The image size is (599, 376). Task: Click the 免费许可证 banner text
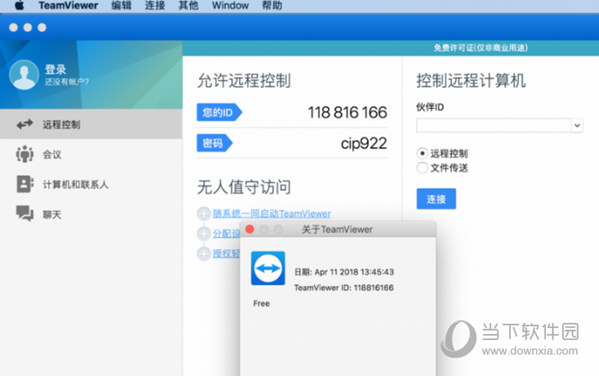481,48
